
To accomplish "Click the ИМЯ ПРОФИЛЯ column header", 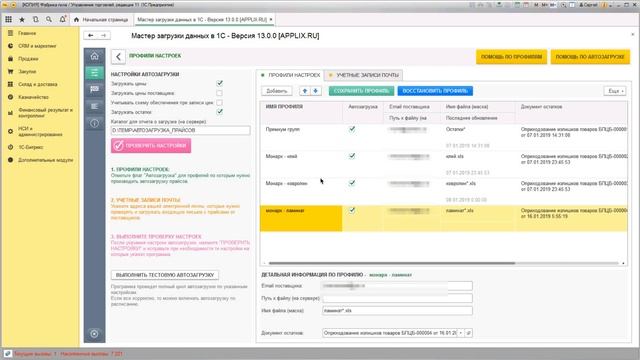I will [284, 107].
